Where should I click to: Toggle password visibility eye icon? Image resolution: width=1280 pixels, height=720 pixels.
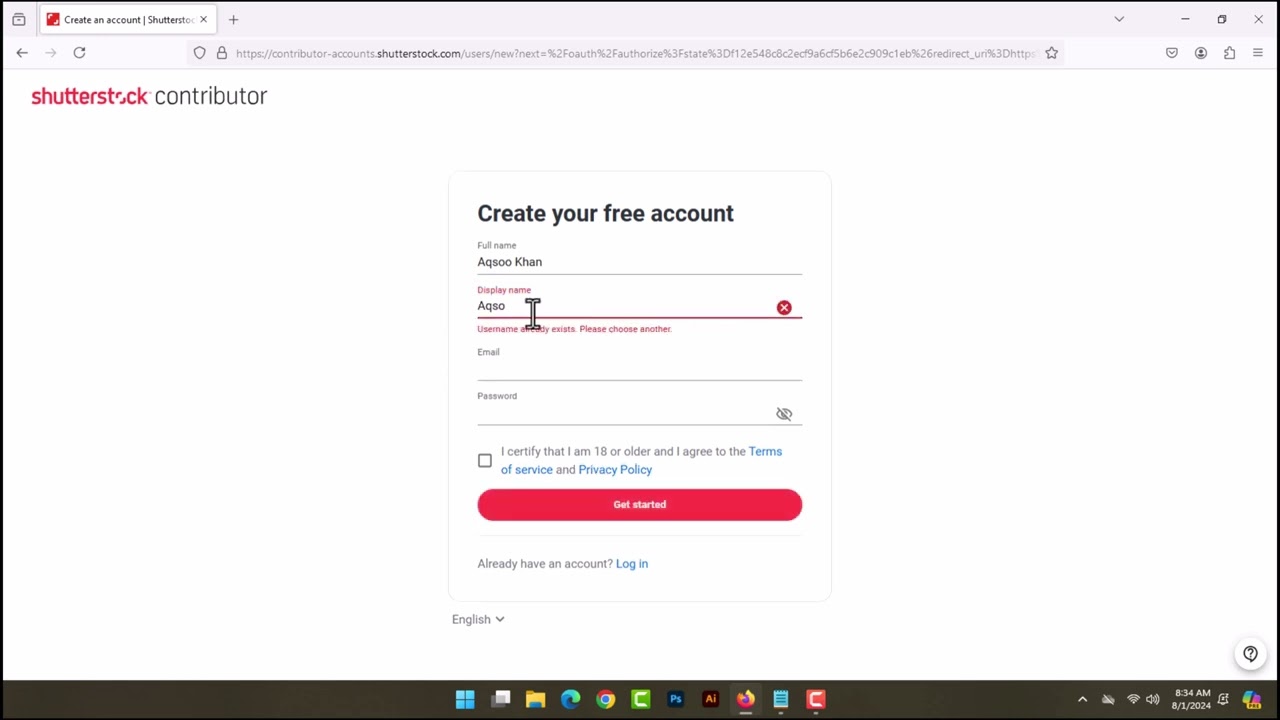pos(784,414)
